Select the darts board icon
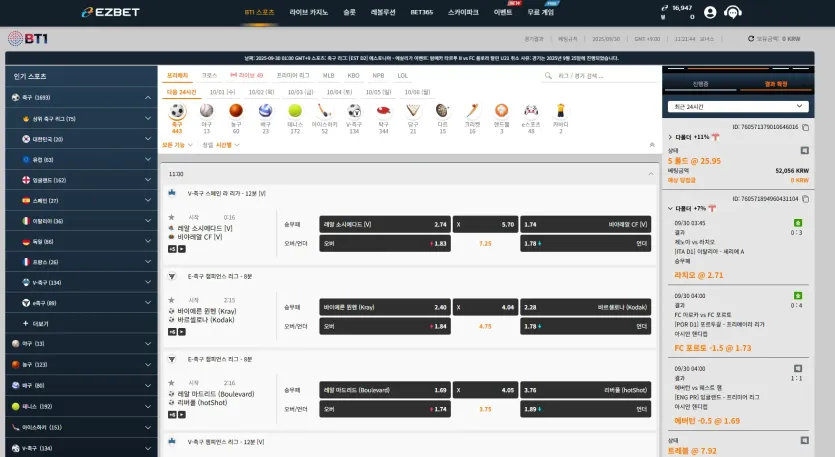The height and width of the screenshot is (457, 835). click(x=443, y=111)
